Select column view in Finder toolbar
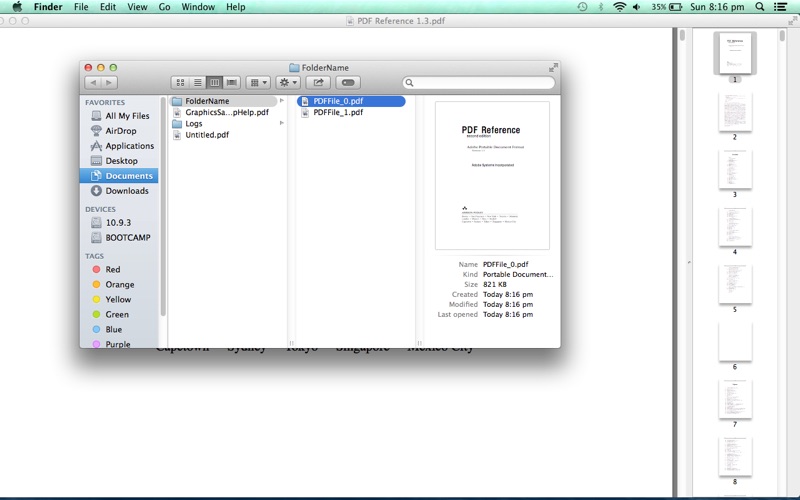Viewport: 800px width, 500px height. coord(214,83)
